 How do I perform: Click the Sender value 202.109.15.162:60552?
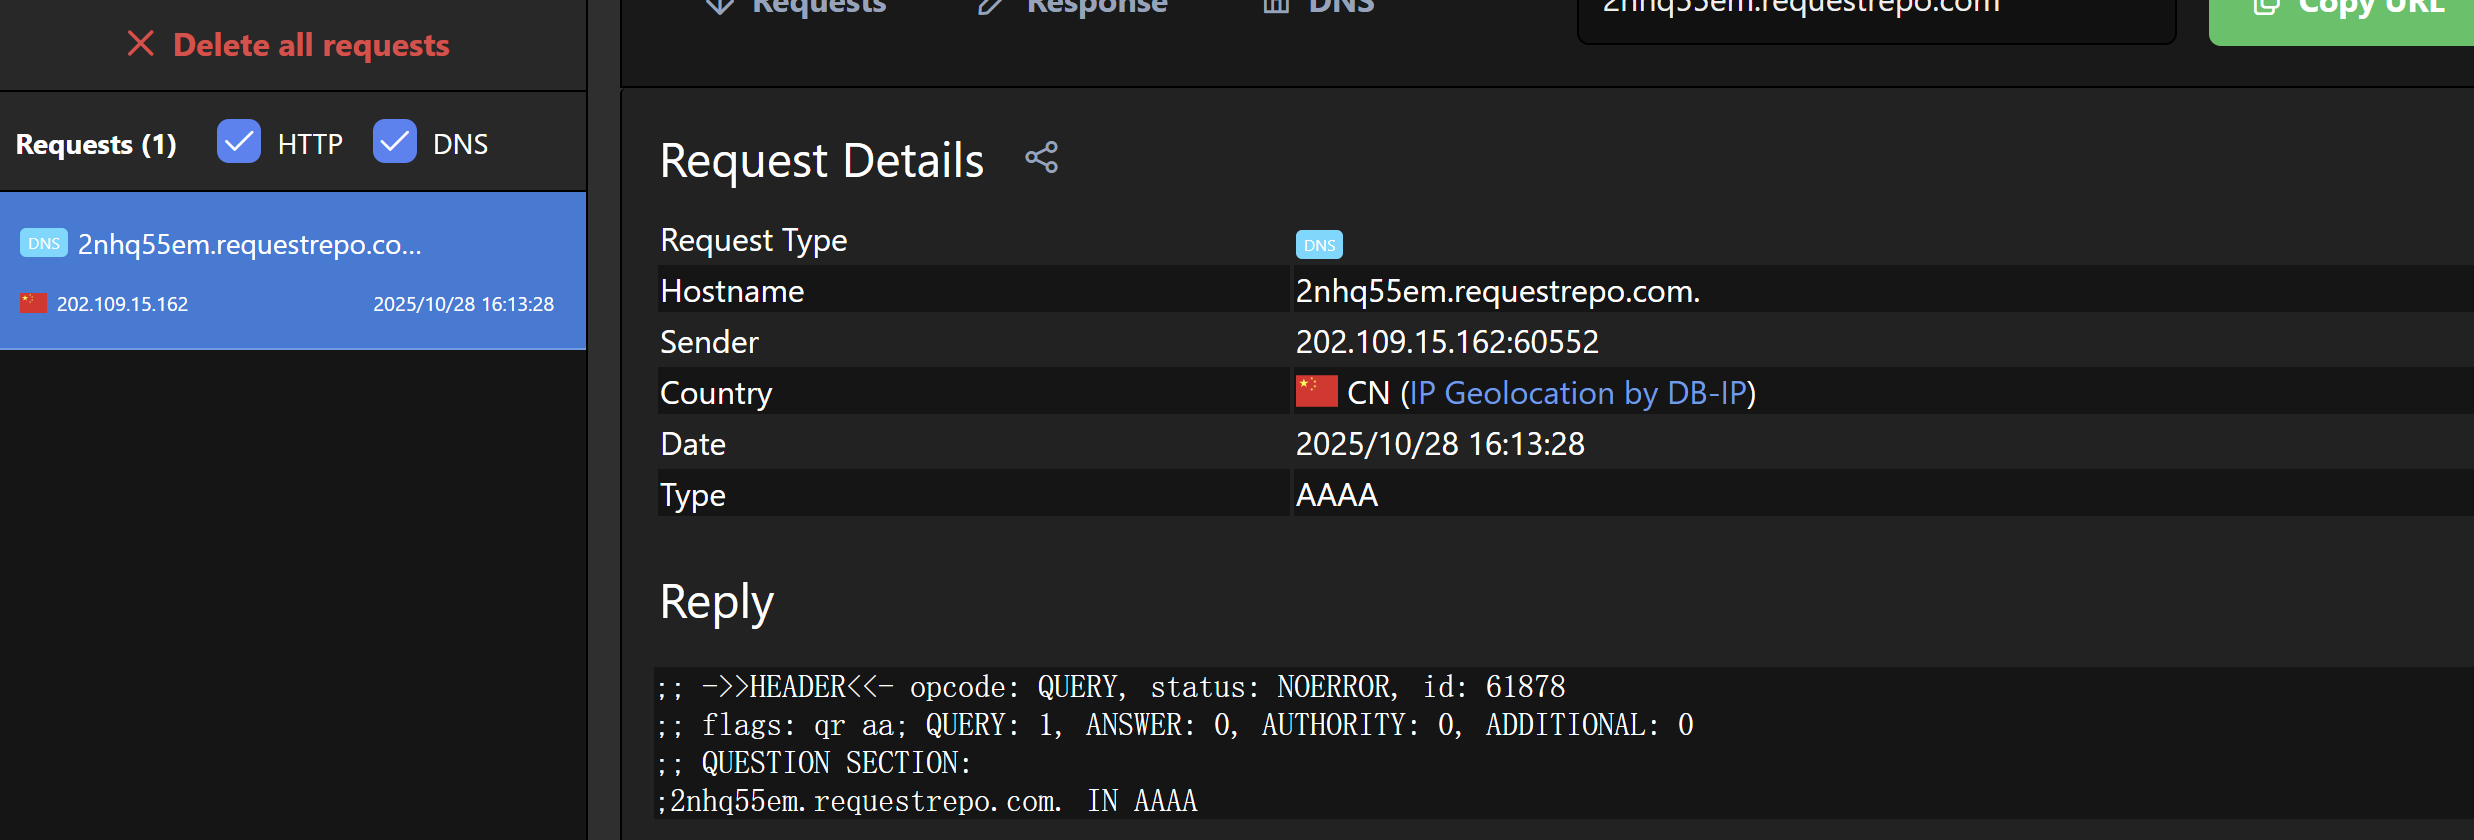1446,342
